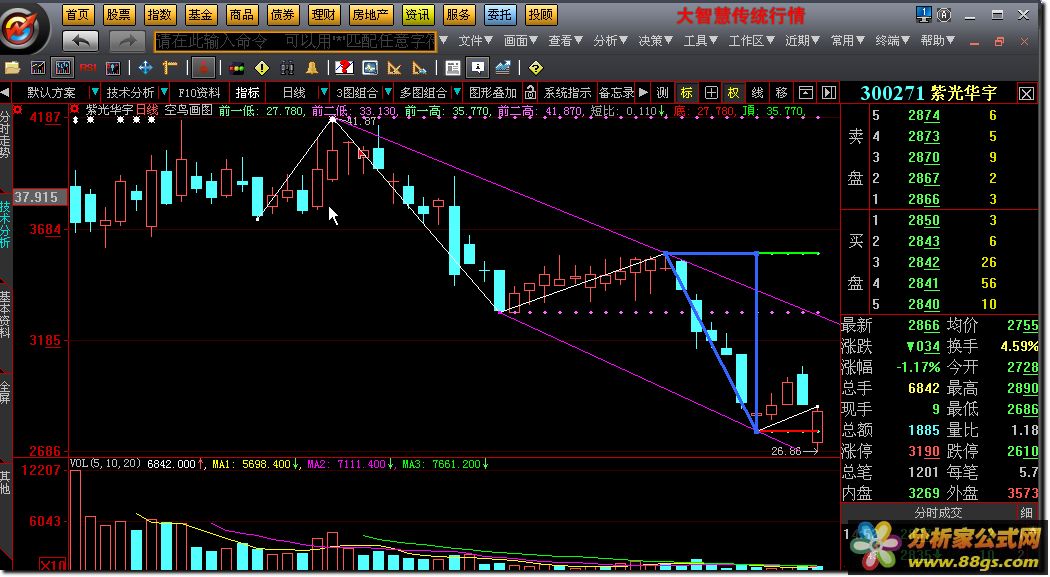Viewport: 1050px width, 577px height.
Task: Toggle the 线 line-drawing button
Action: 757,92
